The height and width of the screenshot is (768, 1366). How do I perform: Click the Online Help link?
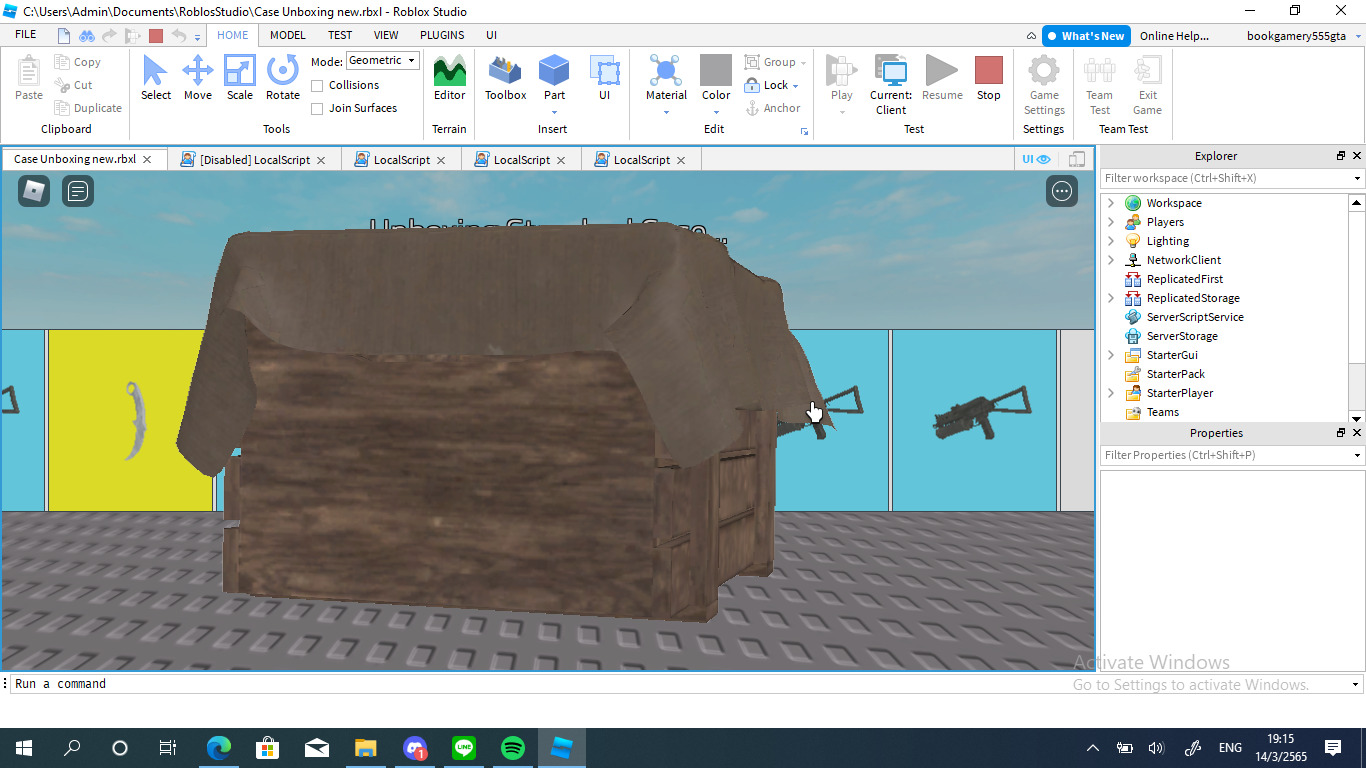[x=1174, y=35]
